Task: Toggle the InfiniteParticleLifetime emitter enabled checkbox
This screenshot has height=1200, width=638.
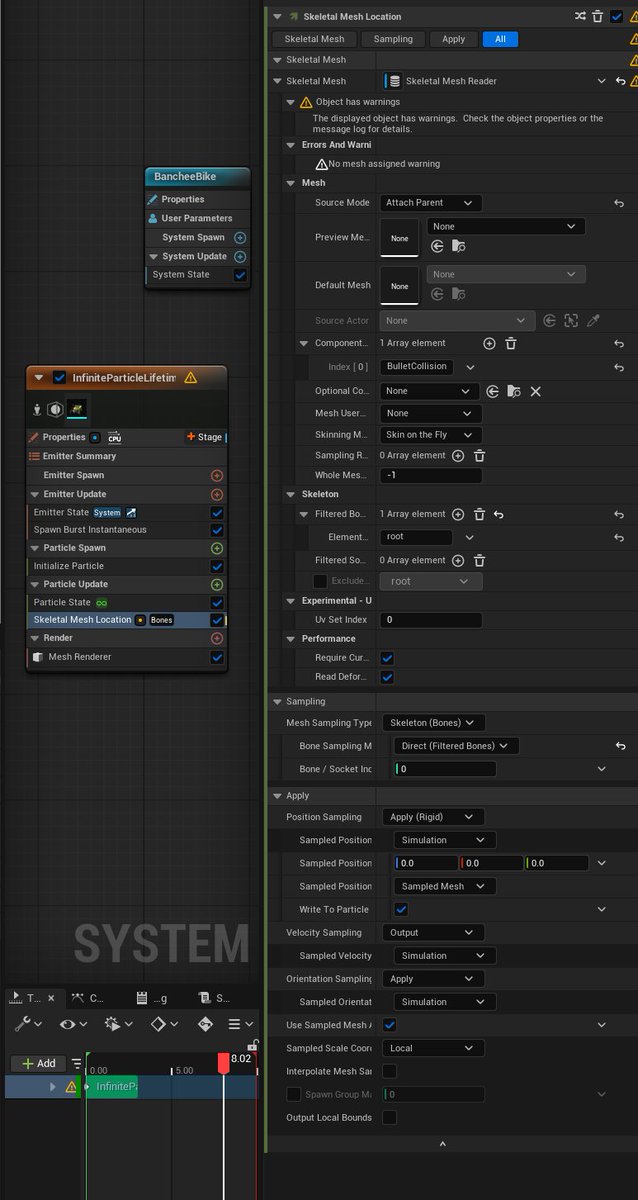Action: pyautogui.click(x=59, y=377)
